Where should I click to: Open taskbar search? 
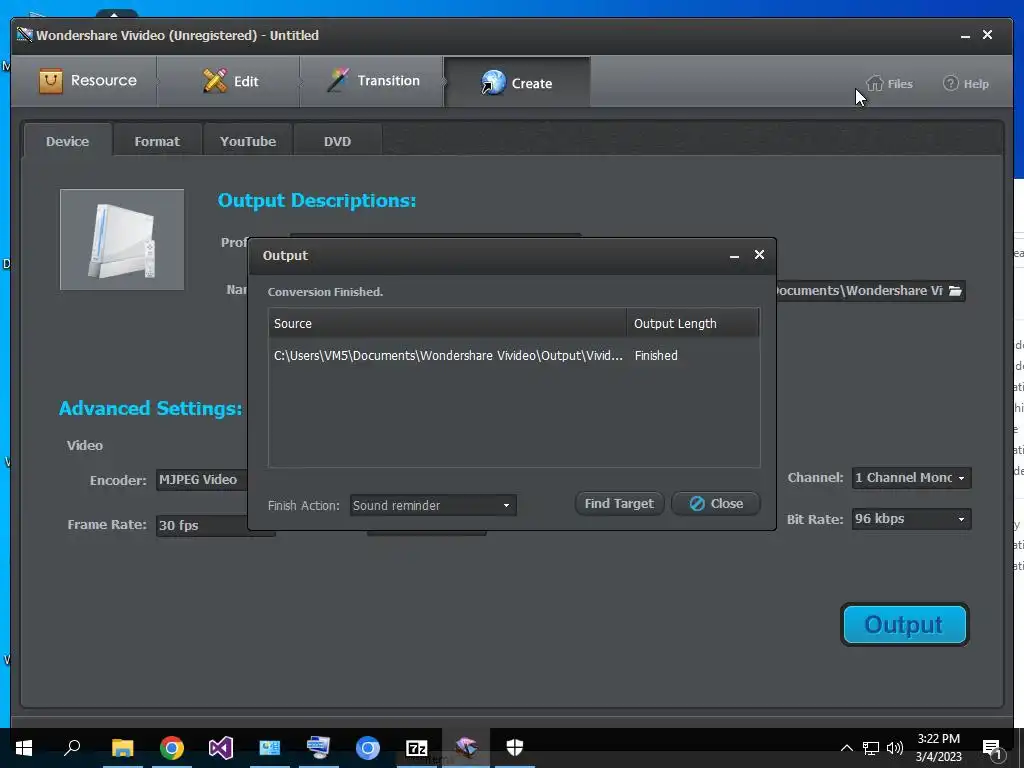(x=72, y=748)
